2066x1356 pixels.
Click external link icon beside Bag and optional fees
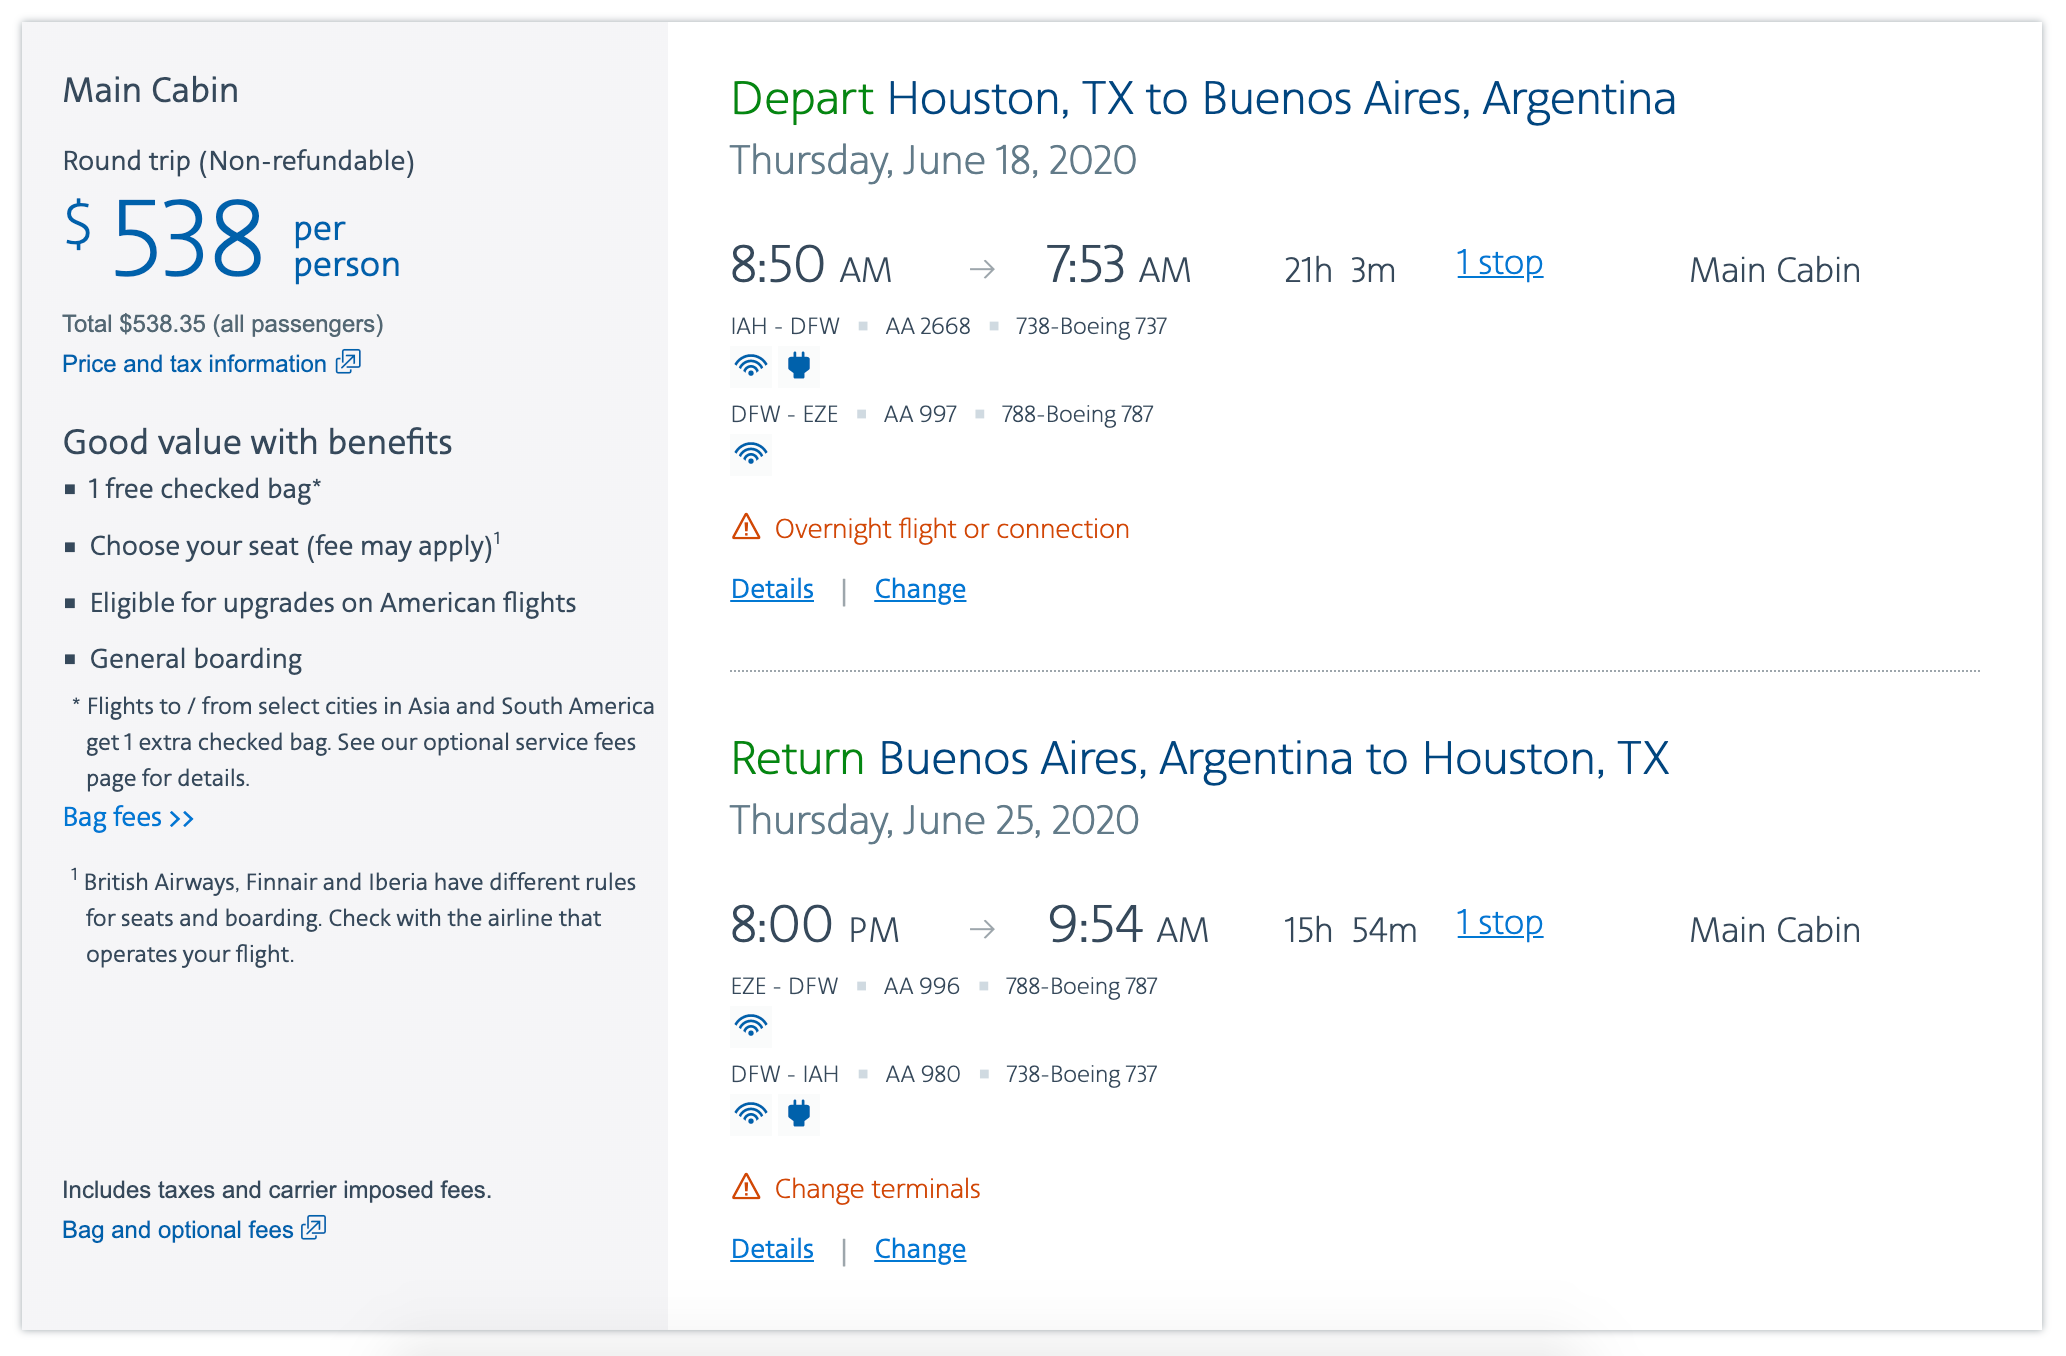(314, 1228)
